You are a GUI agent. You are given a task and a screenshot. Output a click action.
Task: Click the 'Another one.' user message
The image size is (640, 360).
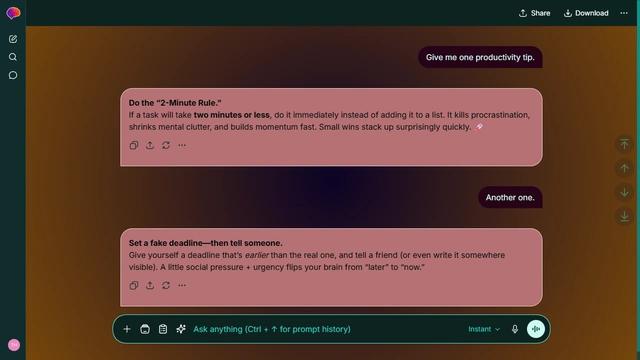[x=510, y=197]
